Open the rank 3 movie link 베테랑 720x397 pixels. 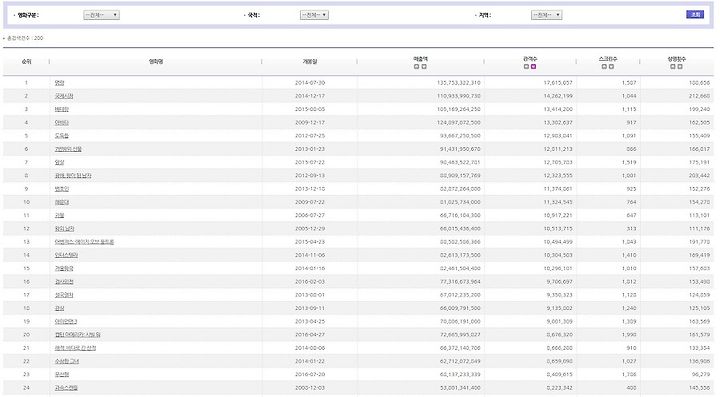[x=62, y=109]
